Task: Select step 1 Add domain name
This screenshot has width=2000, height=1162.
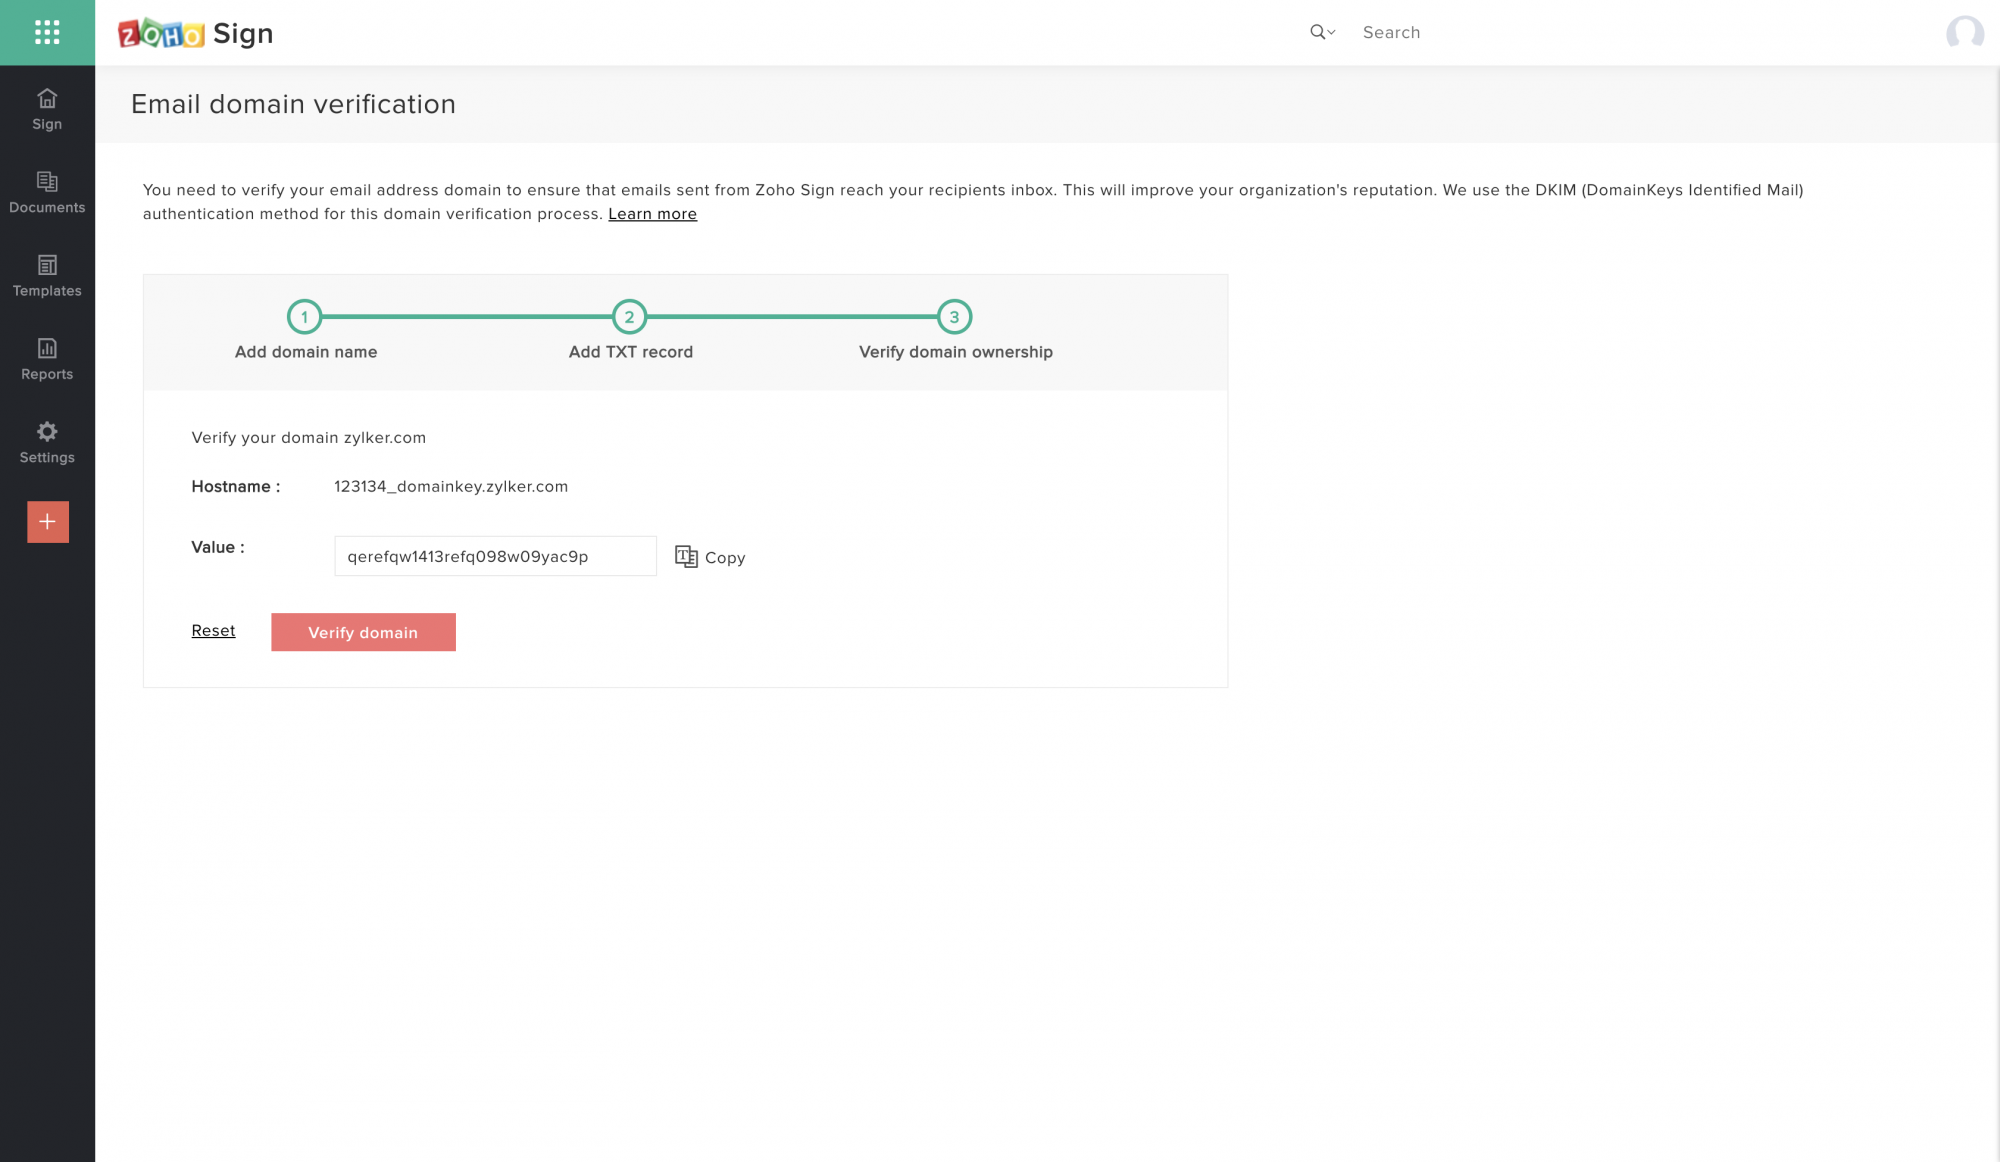Action: click(x=304, y=317)
